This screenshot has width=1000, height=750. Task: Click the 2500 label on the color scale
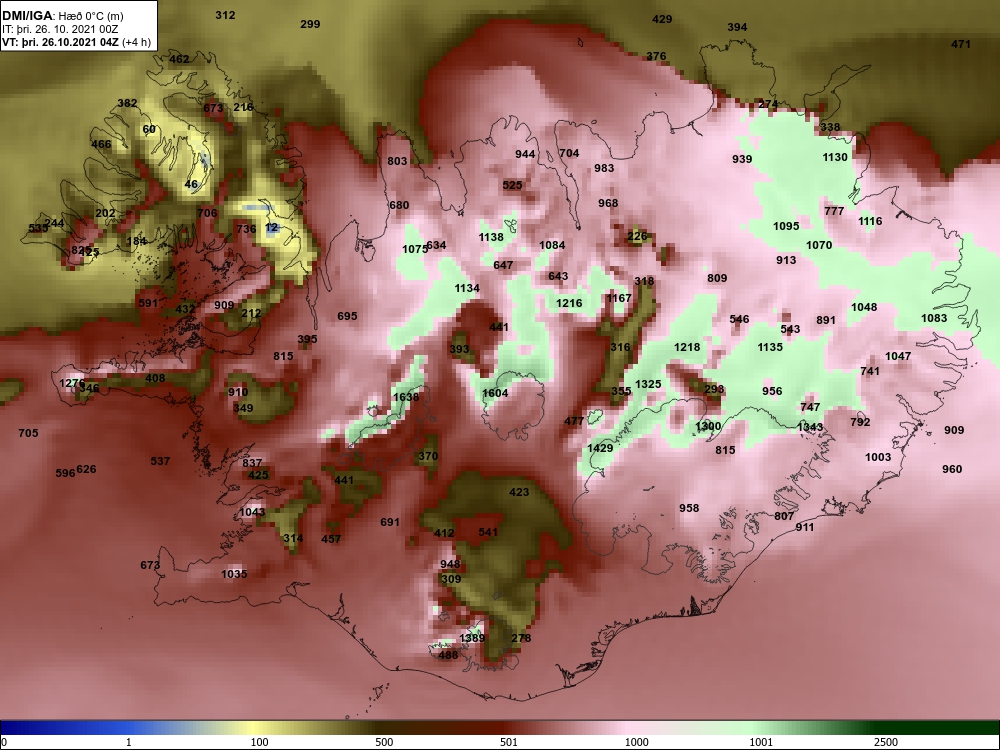886,742
